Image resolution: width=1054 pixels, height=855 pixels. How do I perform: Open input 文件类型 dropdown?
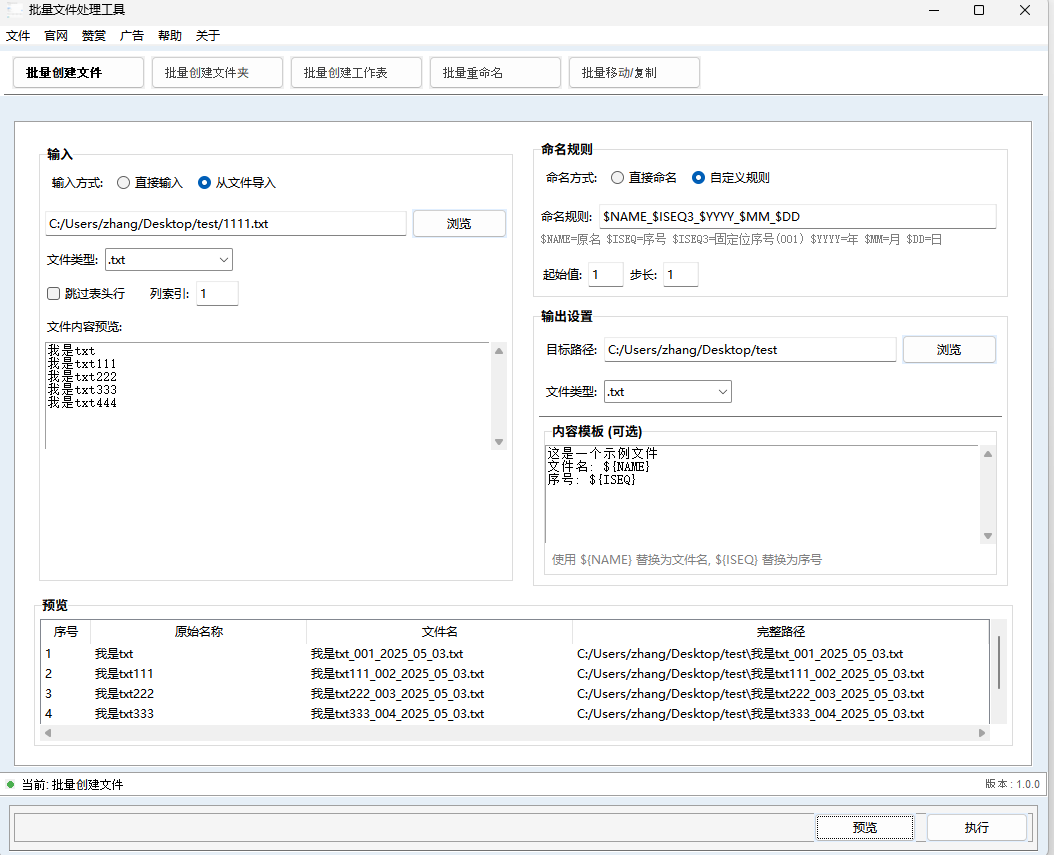tap(169, 260)
